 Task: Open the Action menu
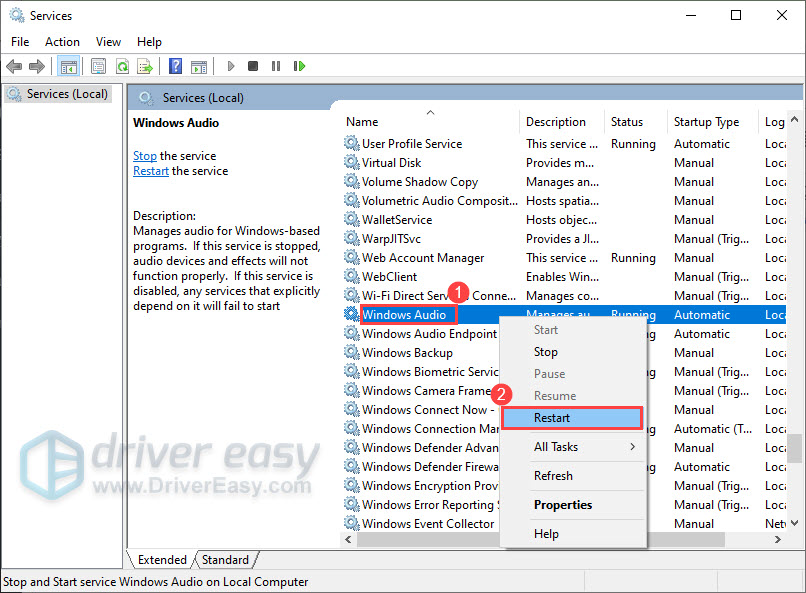(x=62, y=42)
